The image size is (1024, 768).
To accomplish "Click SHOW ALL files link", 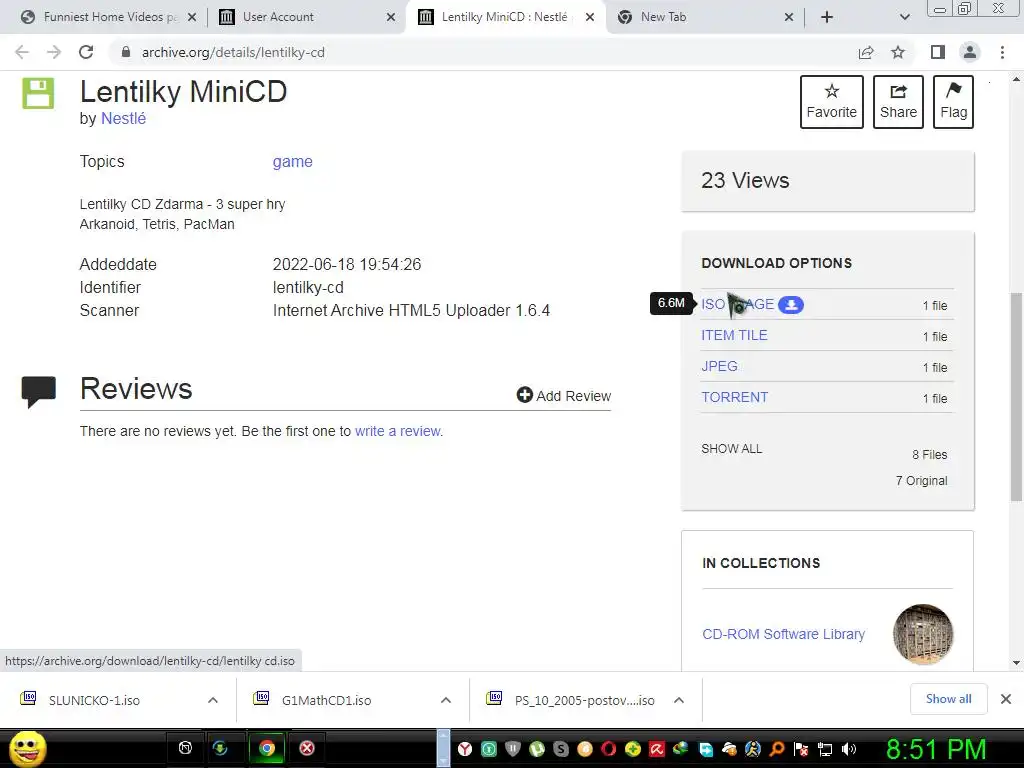I will 731,449.
